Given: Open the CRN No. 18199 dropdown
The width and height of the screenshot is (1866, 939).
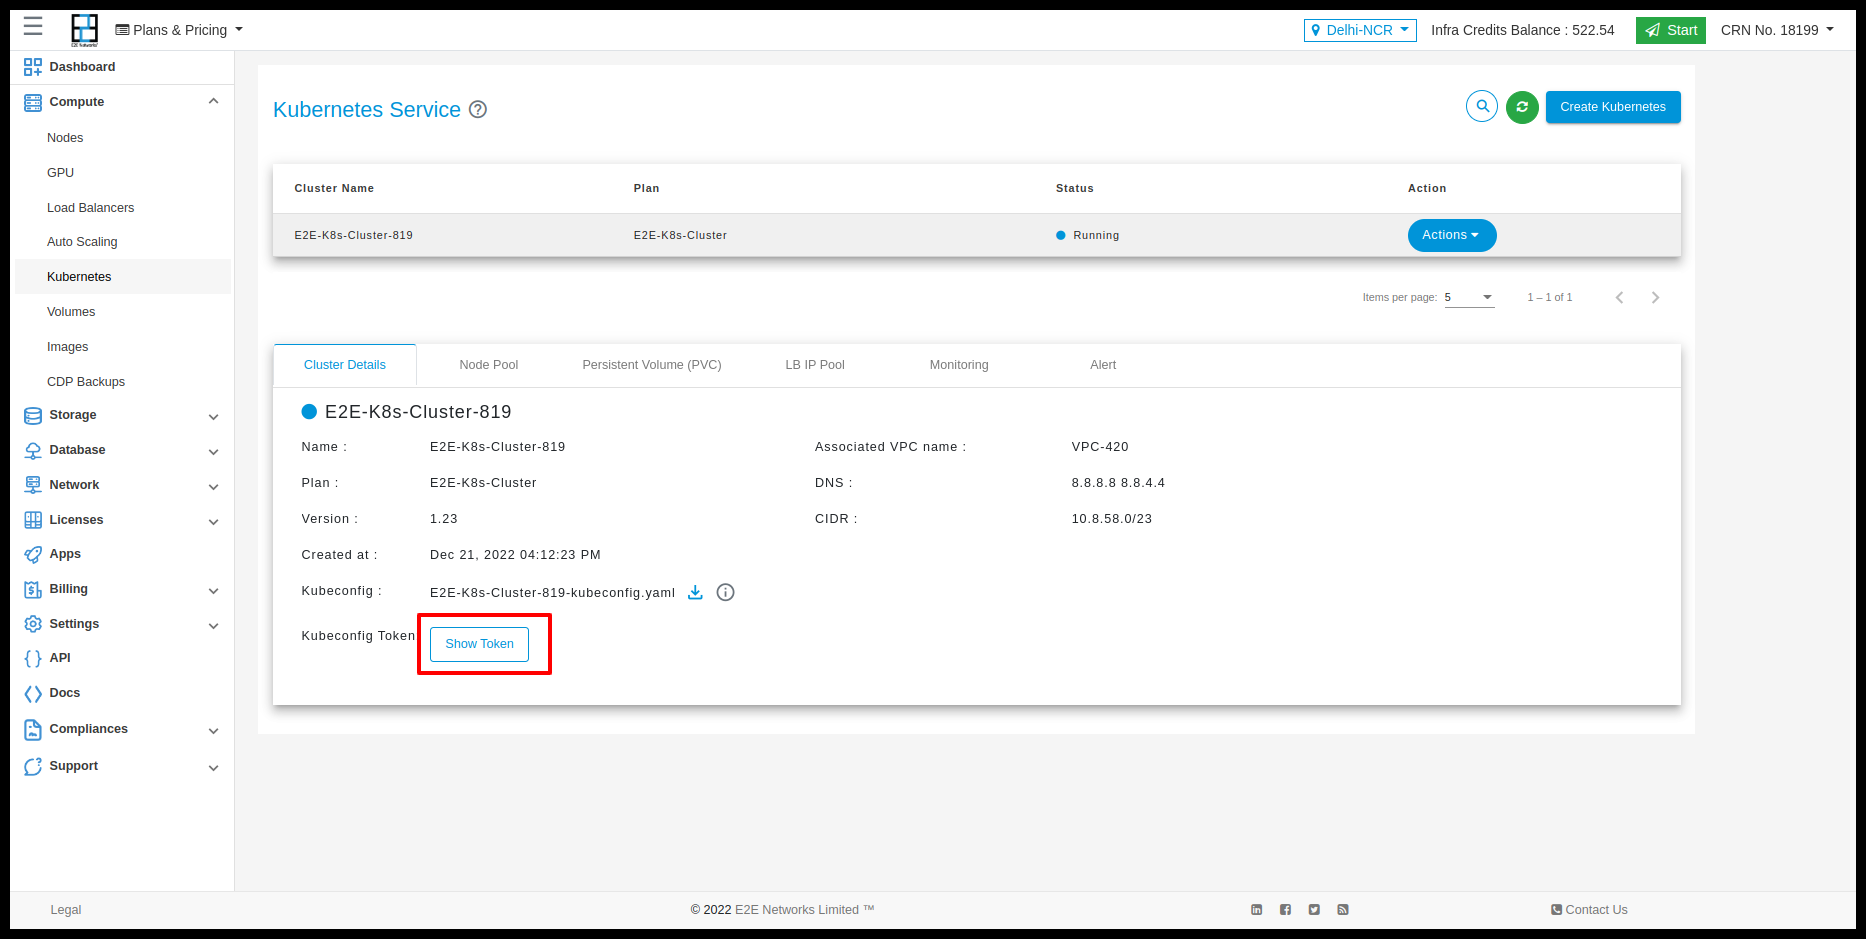Looking at the screenshot, I should point(1777,30).
